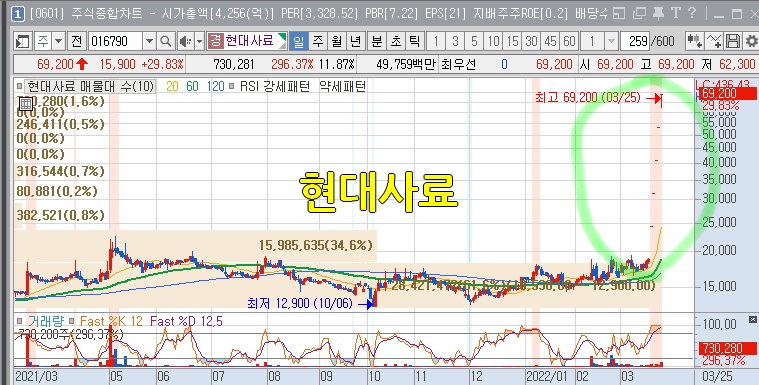759x385 pixels.
Task: Click the 전 button
Action: point(76,42)
